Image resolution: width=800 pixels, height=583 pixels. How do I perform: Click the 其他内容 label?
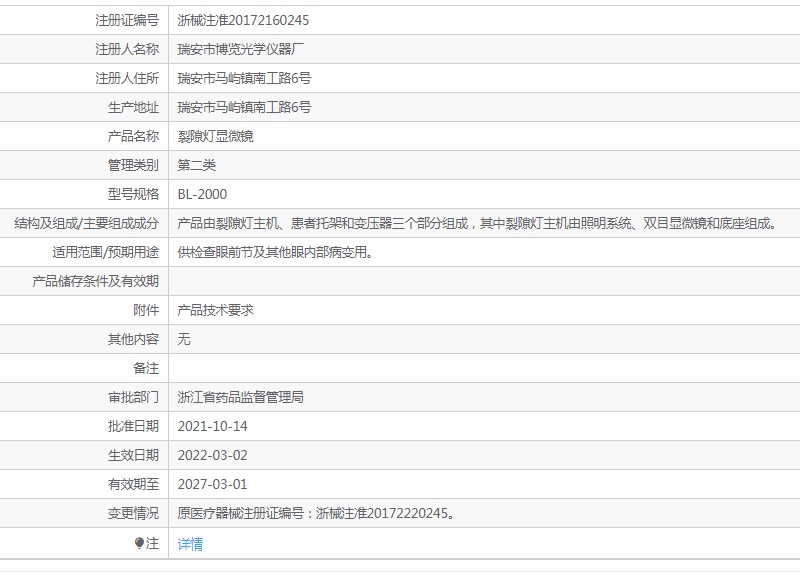[x=133, y=339]
